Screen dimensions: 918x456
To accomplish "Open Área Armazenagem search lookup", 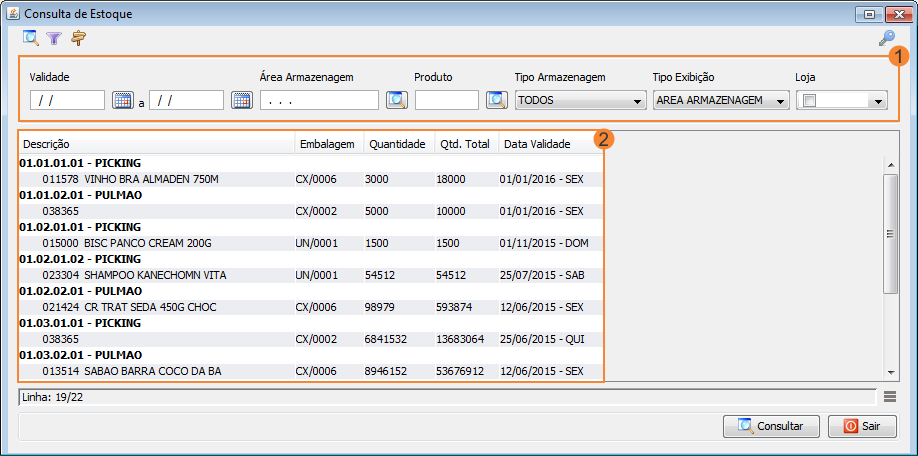I will 396,100.
